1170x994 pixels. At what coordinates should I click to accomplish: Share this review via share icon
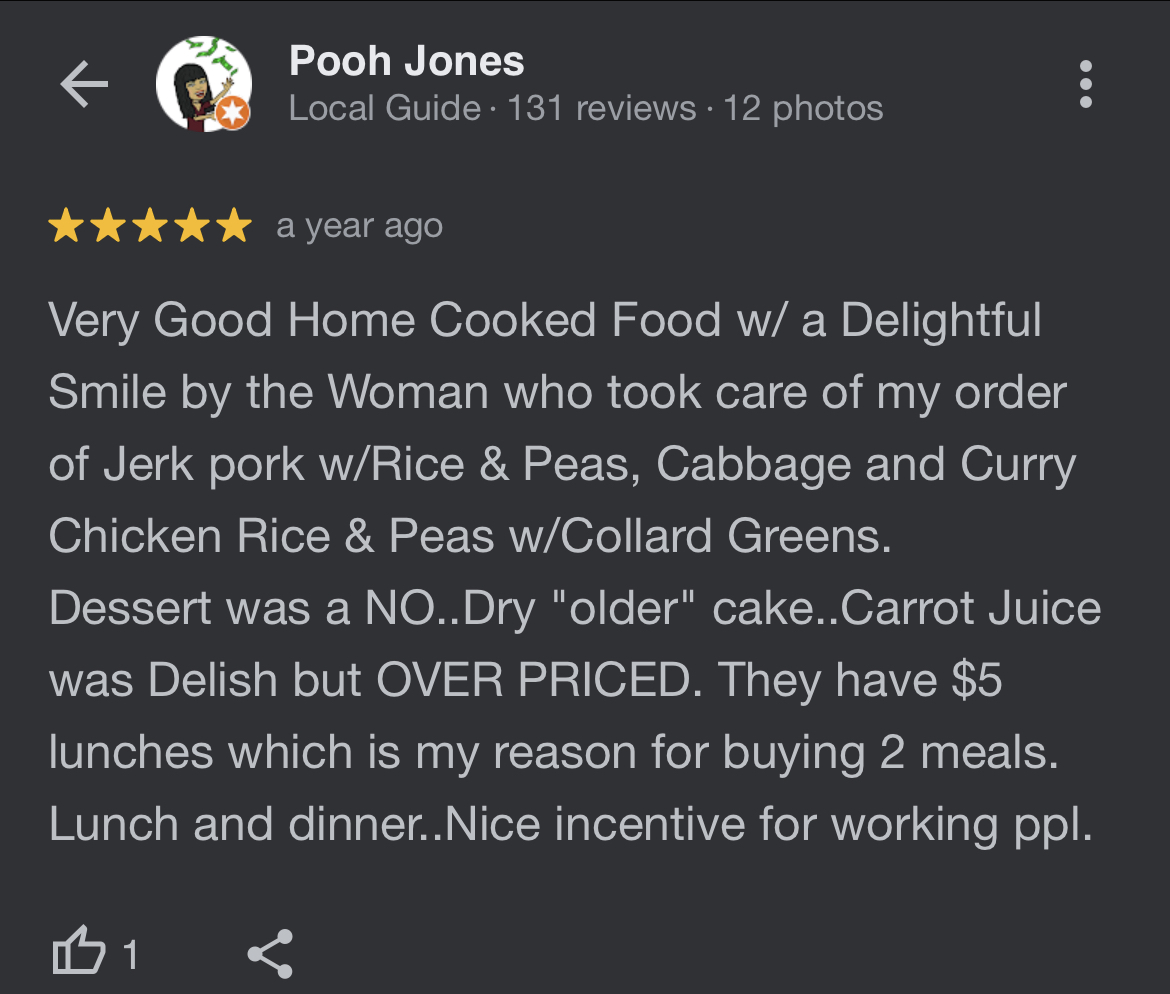click(x=270, y=952)
